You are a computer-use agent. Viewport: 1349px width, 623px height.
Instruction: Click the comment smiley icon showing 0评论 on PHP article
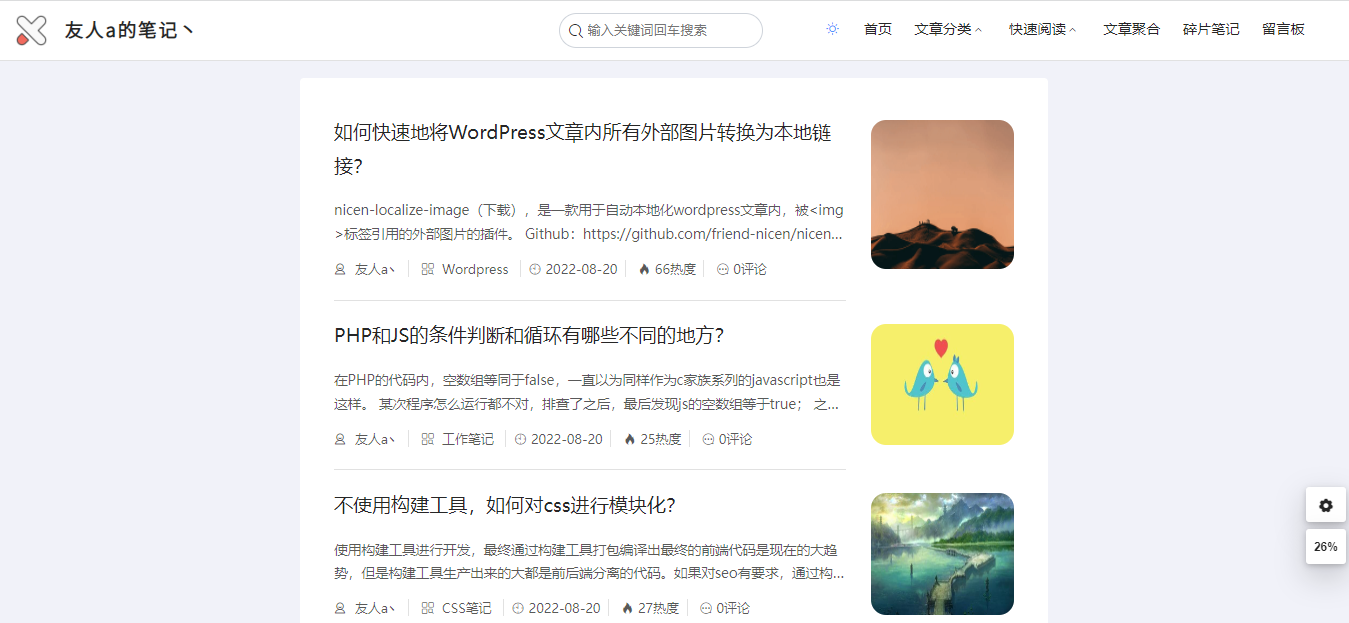[708, 438]
